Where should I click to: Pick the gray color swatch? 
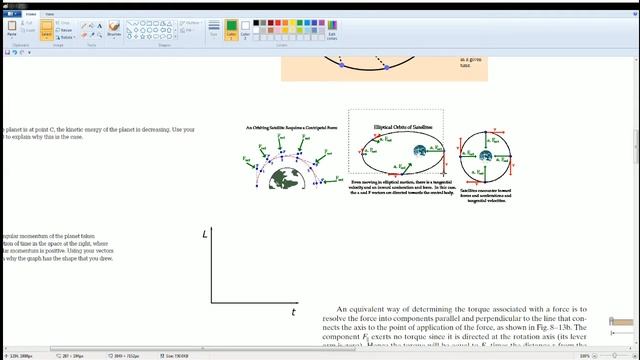click(263, 22)
